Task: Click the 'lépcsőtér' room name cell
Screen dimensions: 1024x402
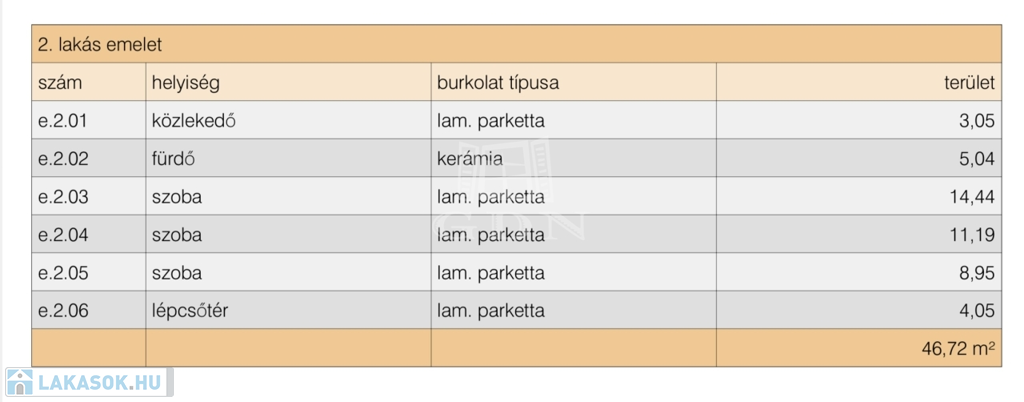Action: [x=190, y=311]
